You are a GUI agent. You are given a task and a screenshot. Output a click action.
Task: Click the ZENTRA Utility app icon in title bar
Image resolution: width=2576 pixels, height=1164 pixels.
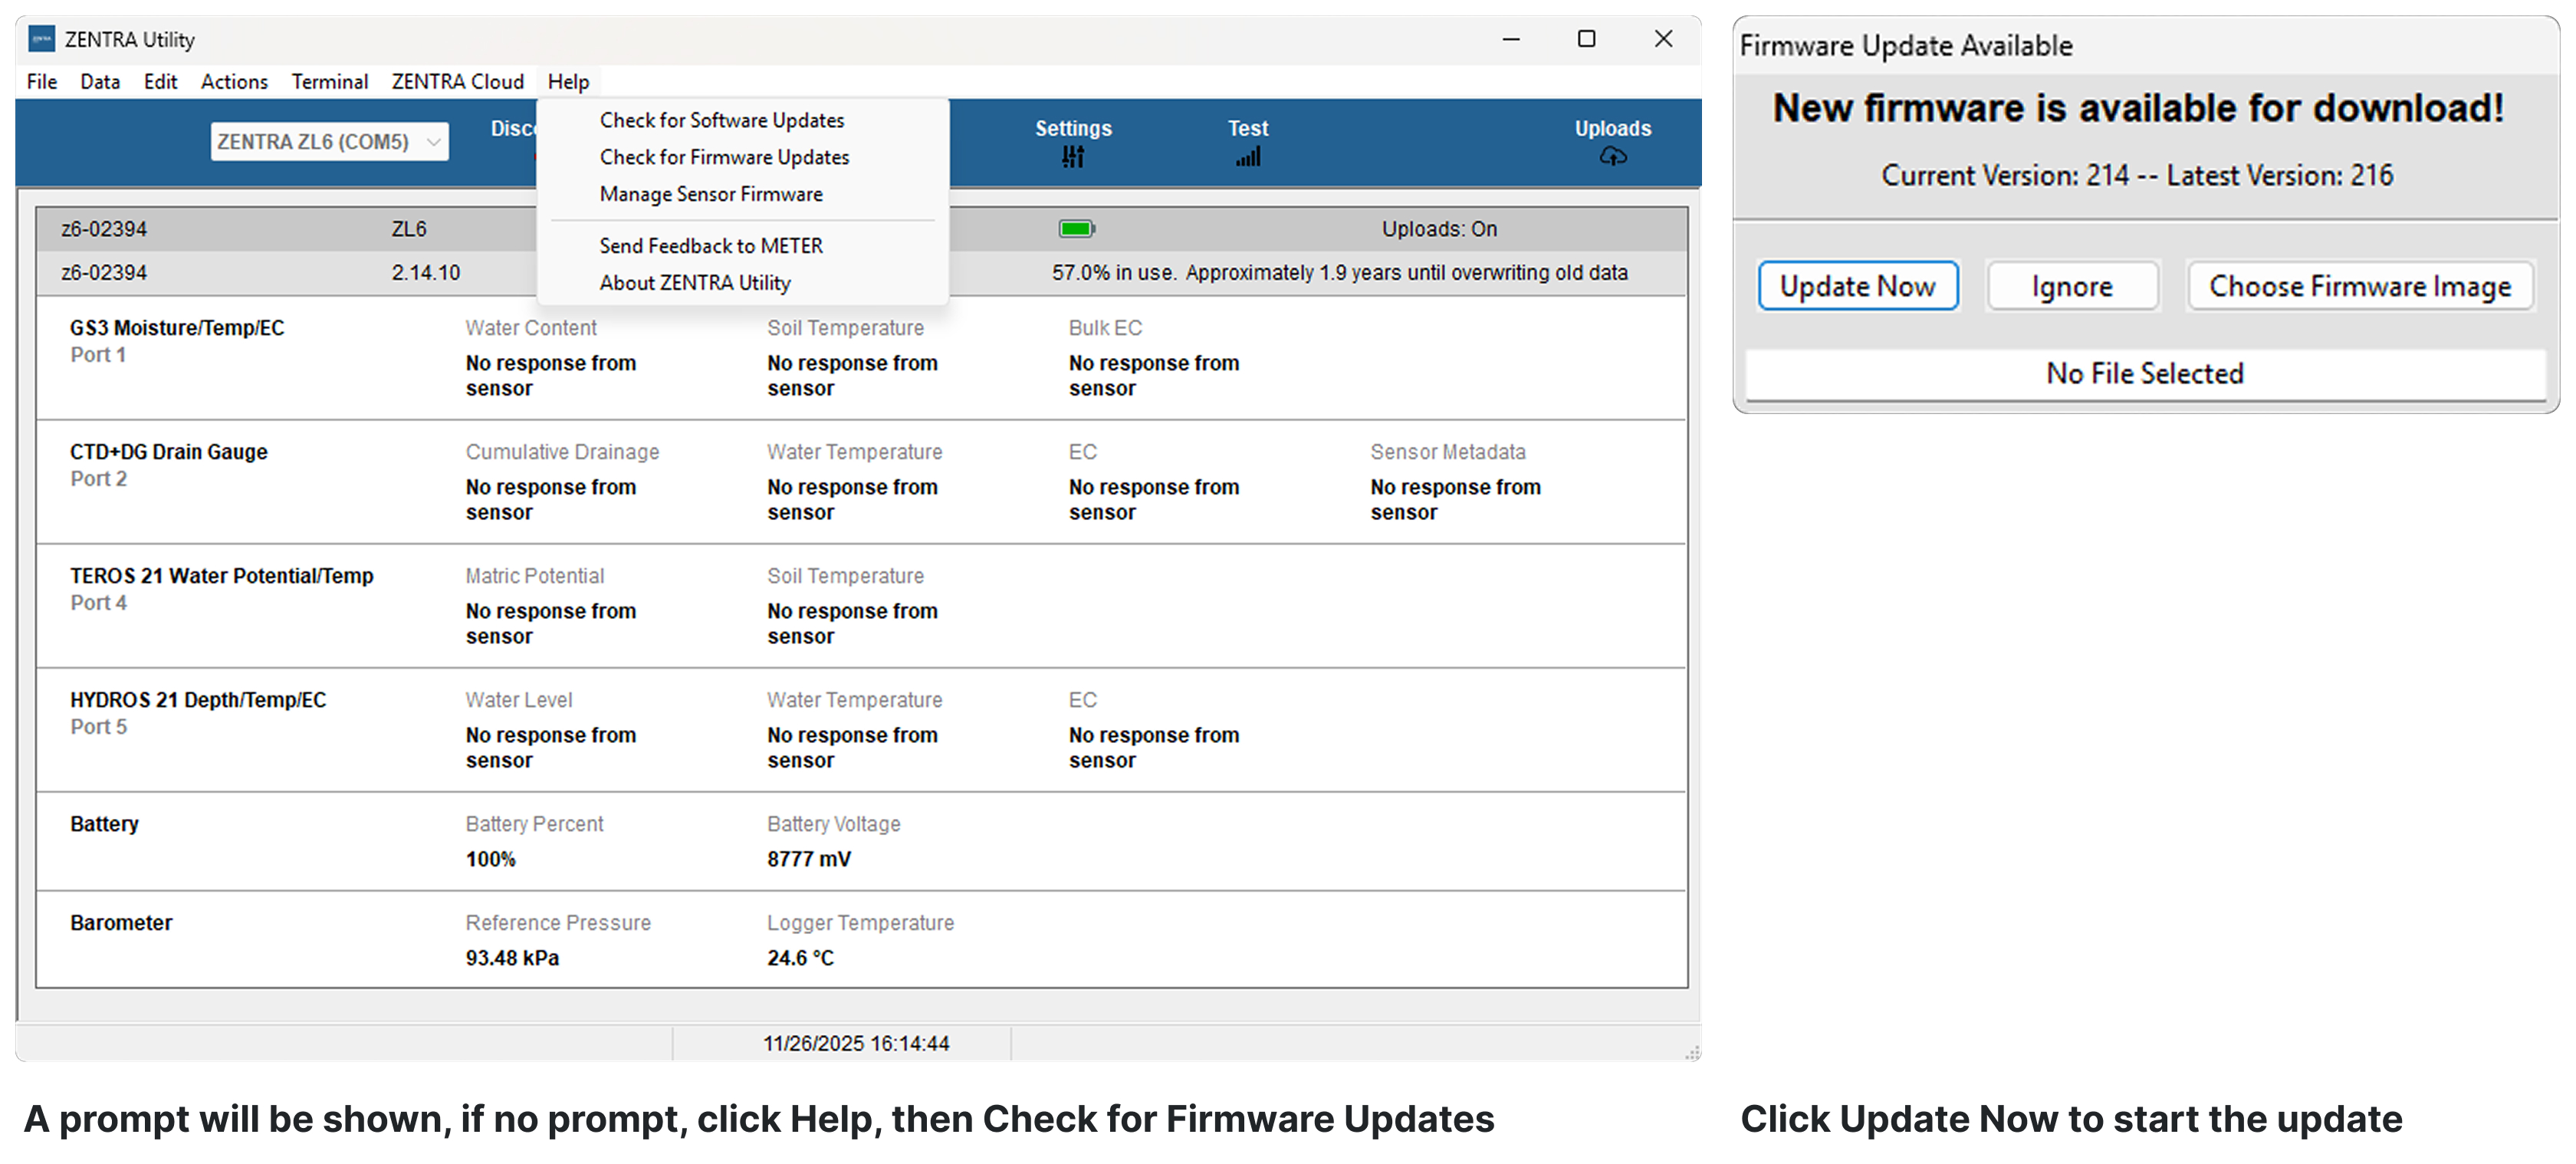coord(41,40)
